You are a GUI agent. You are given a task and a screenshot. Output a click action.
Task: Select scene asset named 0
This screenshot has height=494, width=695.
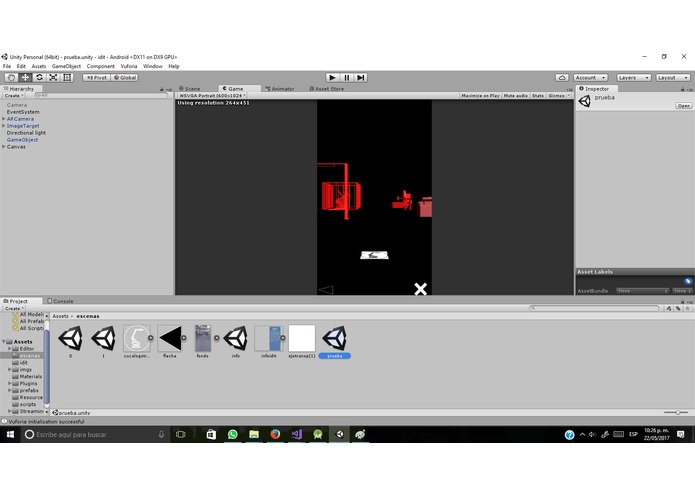(x=70, y=342)
